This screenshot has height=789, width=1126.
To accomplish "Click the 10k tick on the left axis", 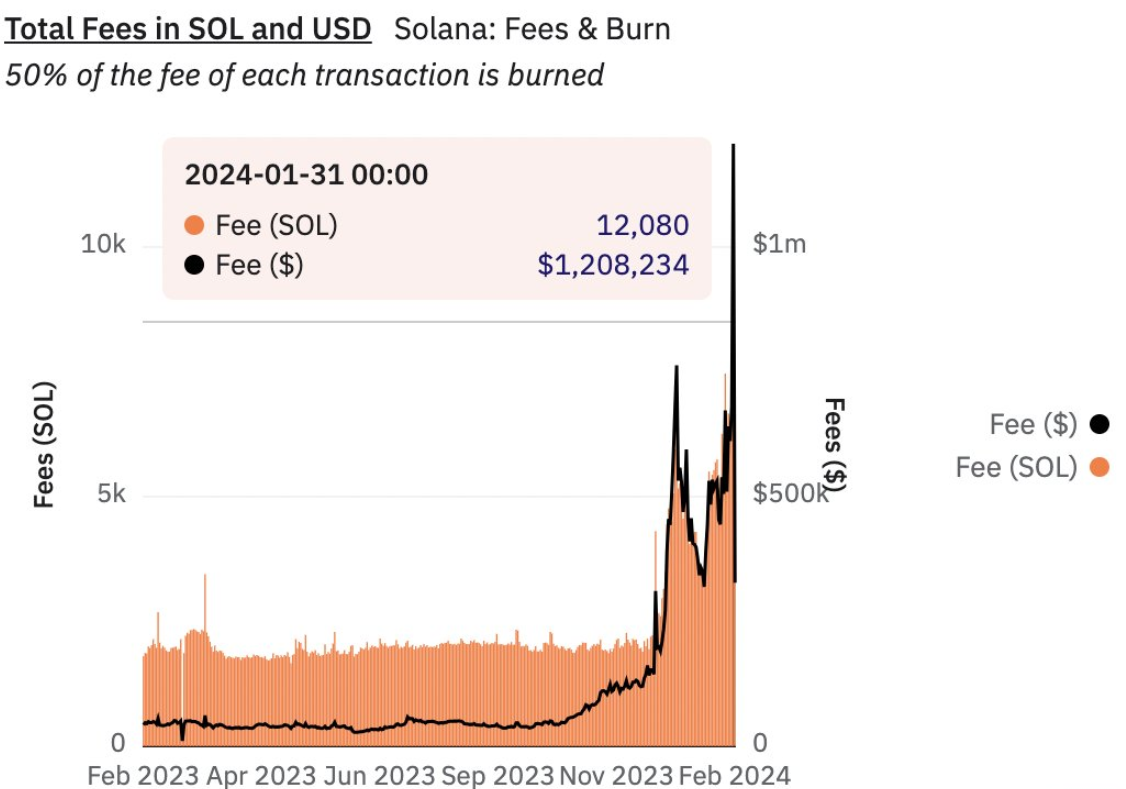I will click(103, 244).
